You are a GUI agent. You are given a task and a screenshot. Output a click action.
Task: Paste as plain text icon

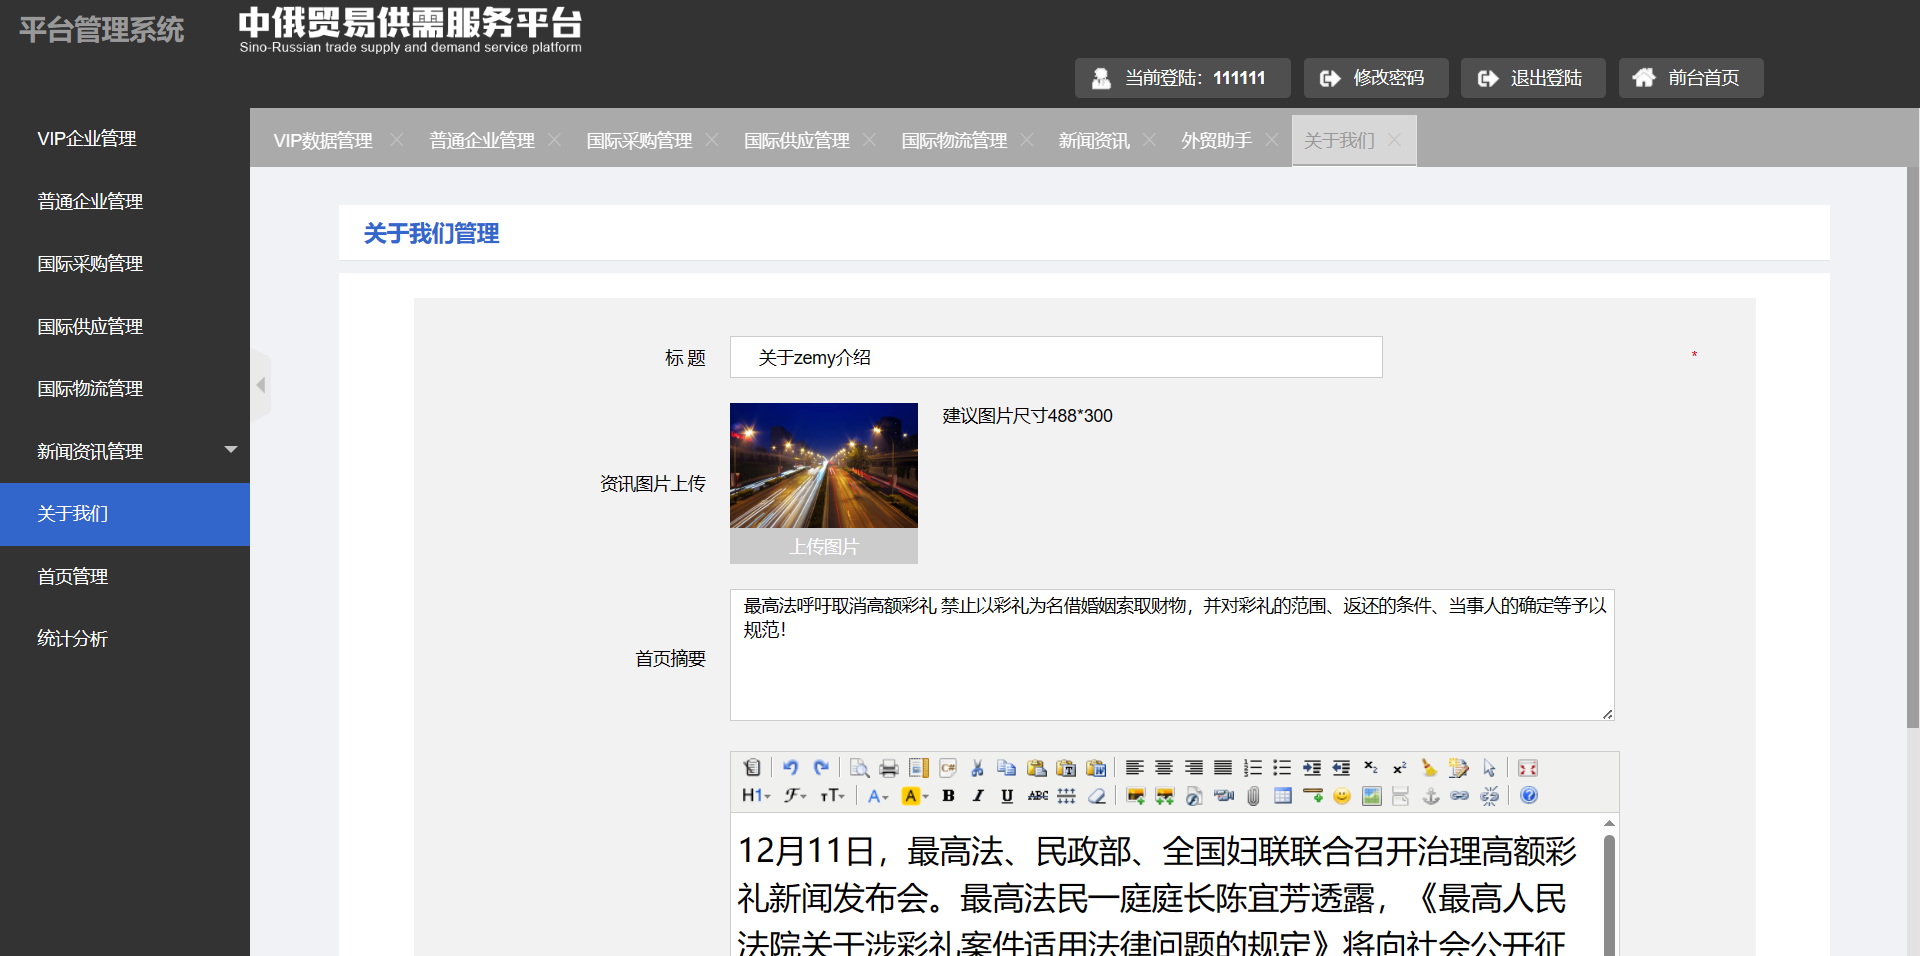[x=1066, y=768]
